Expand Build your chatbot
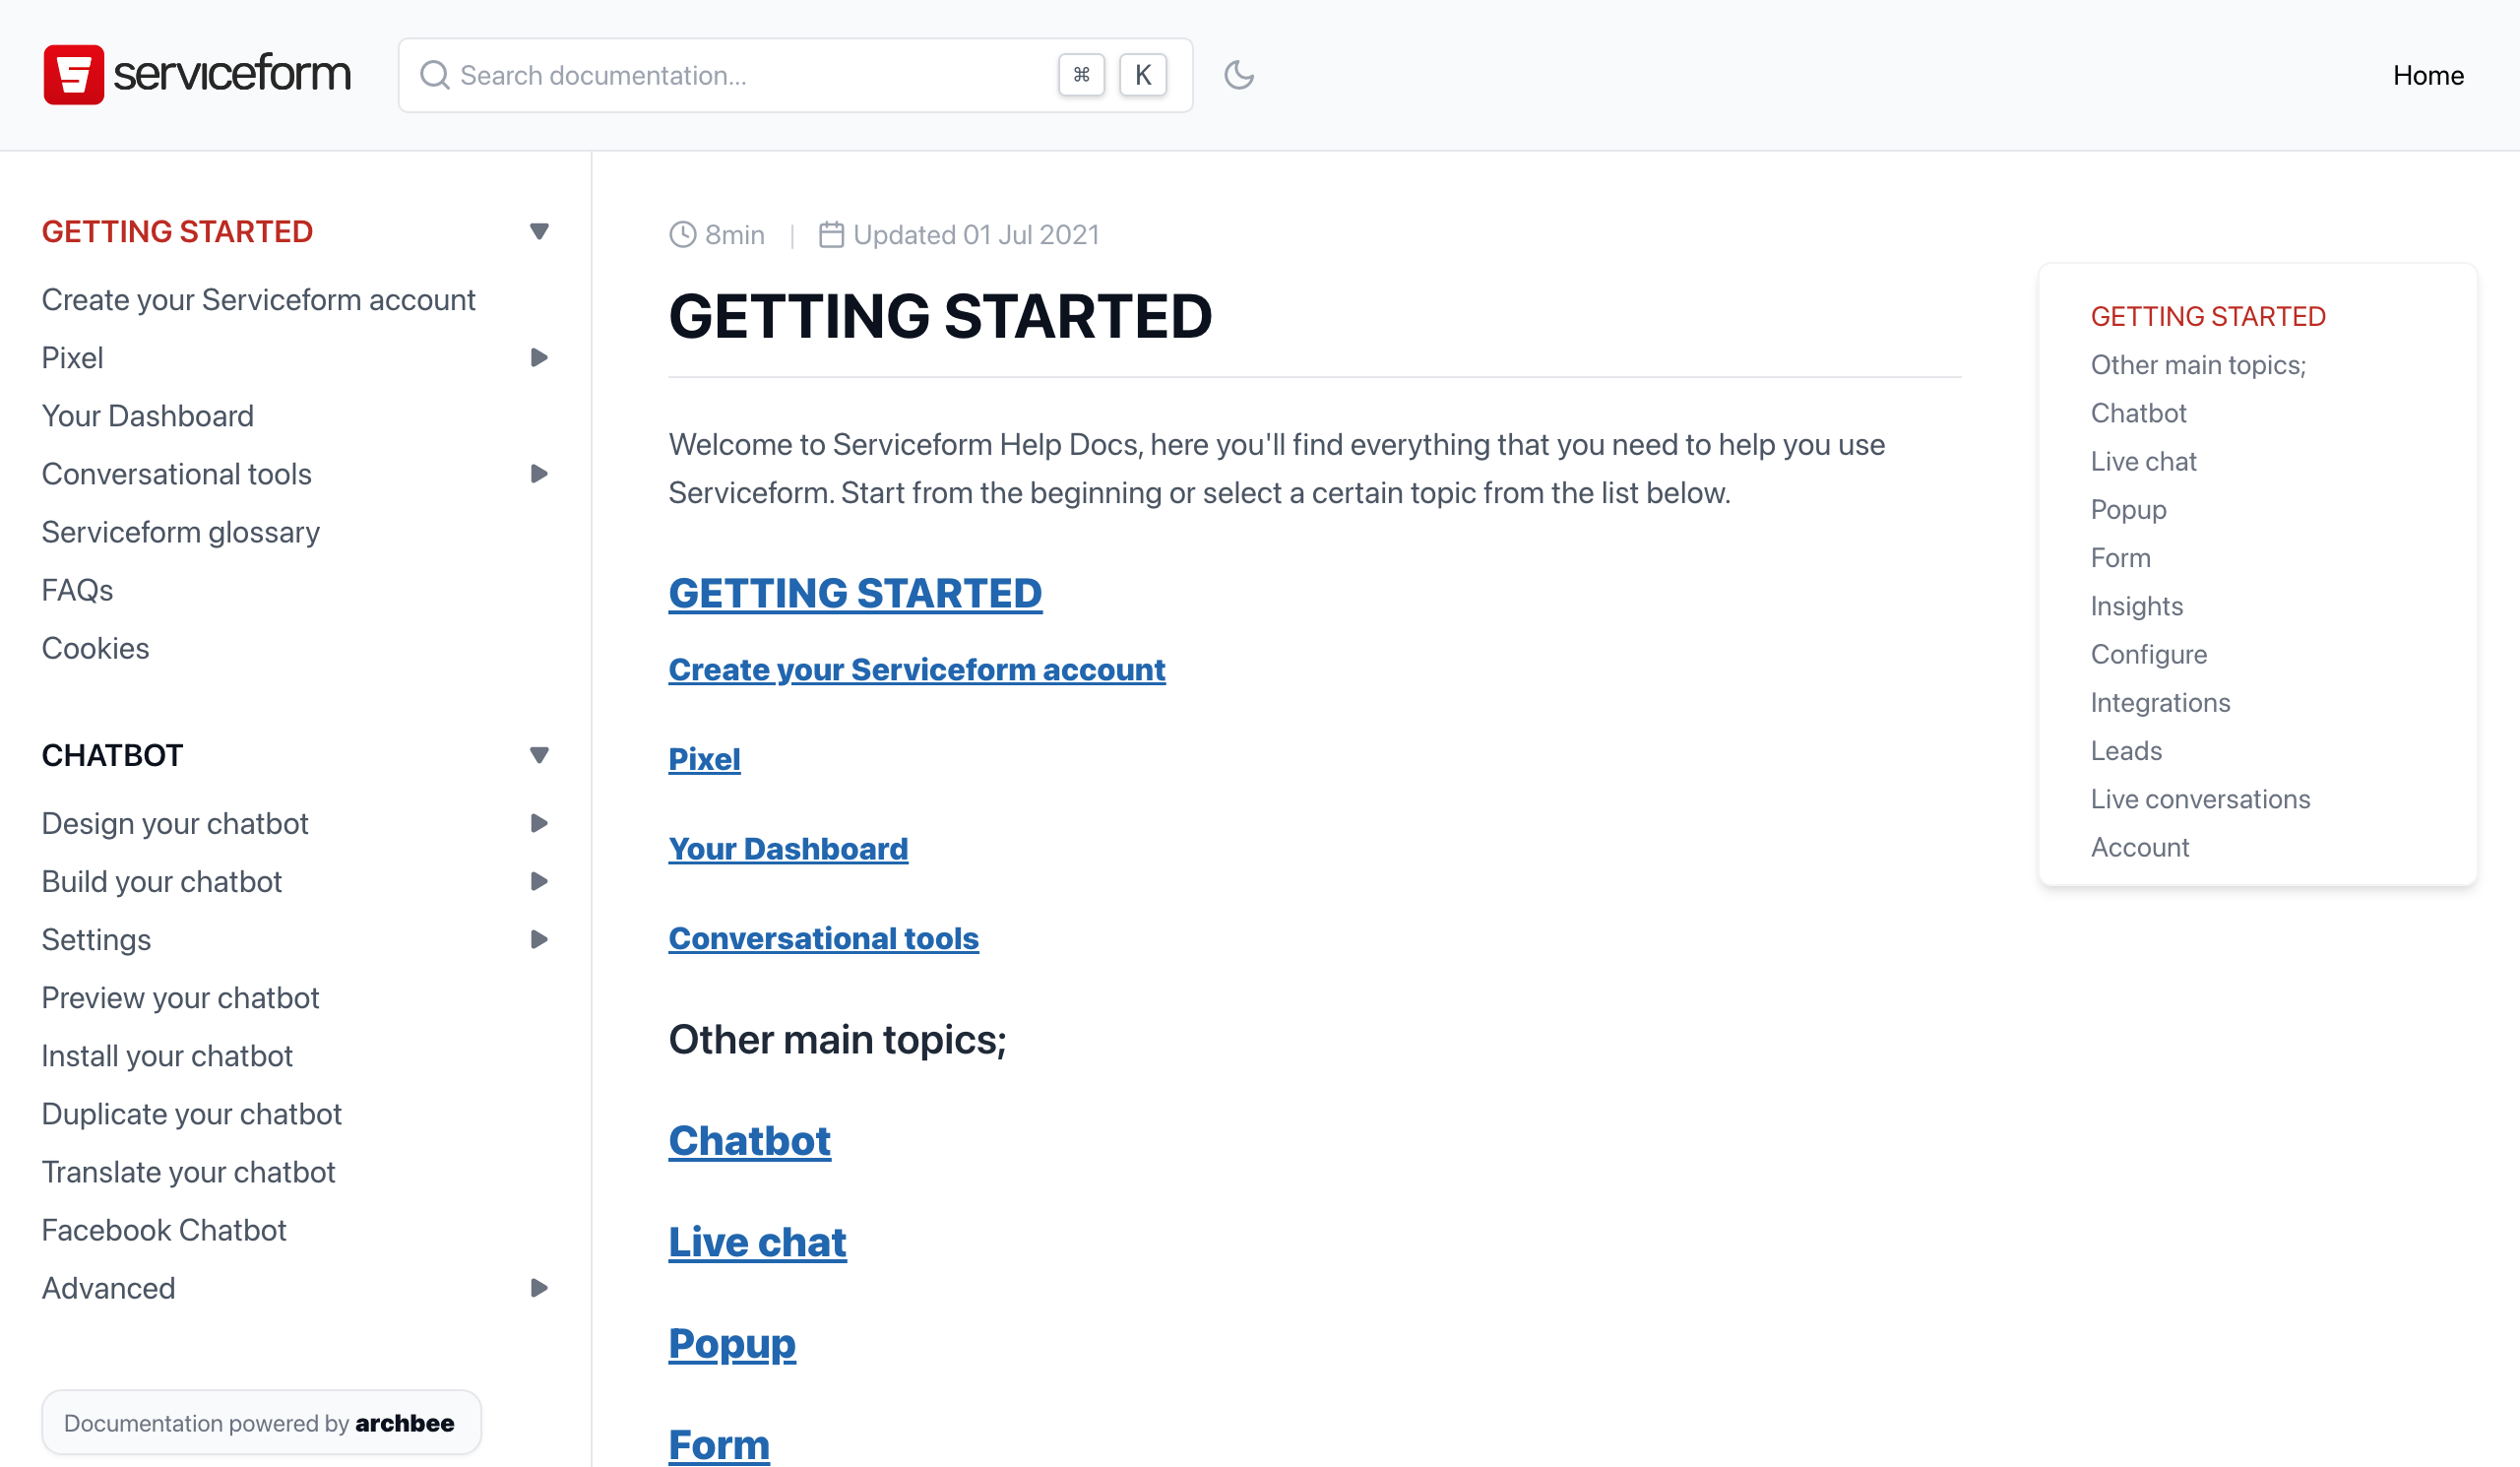Image resolution: width=2520 pixels, height=1467 pixels. [x=539, y=881]
